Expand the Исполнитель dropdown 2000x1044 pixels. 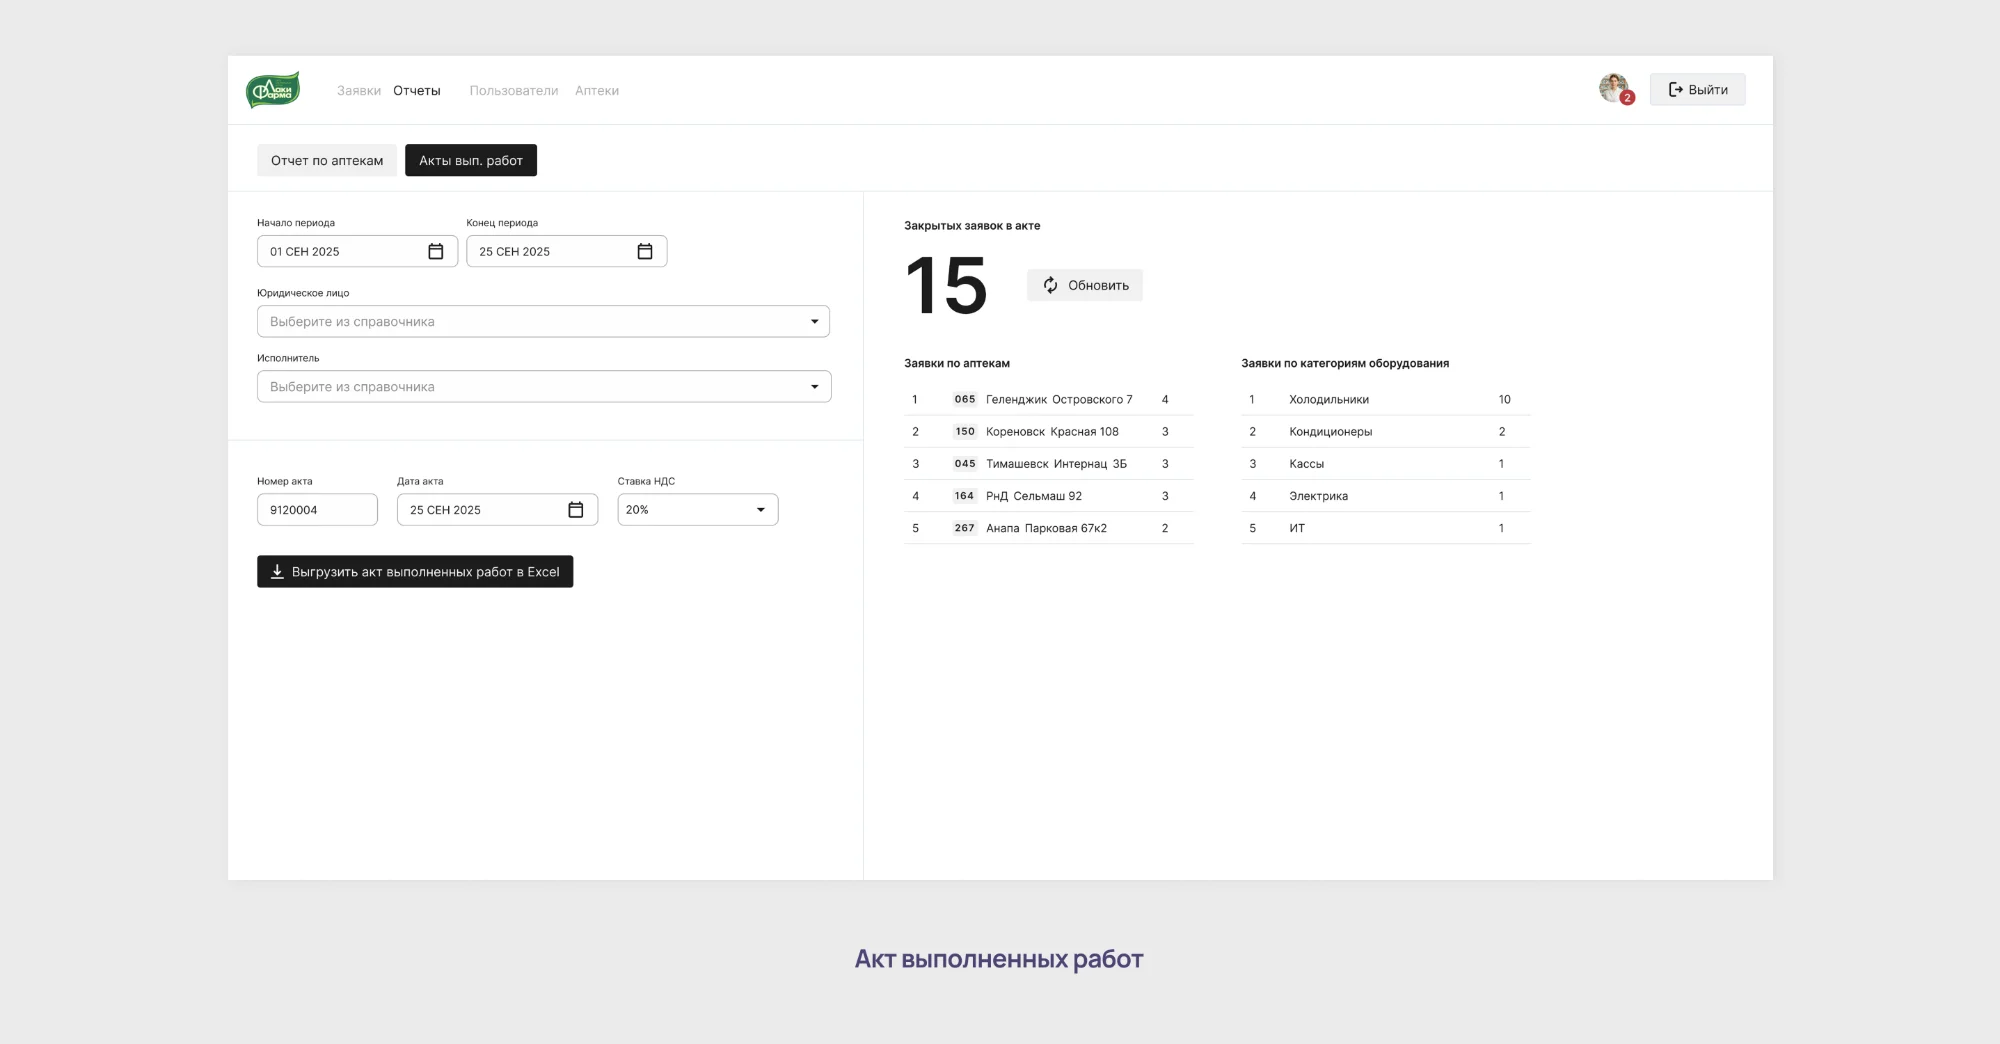click(814, 387)
